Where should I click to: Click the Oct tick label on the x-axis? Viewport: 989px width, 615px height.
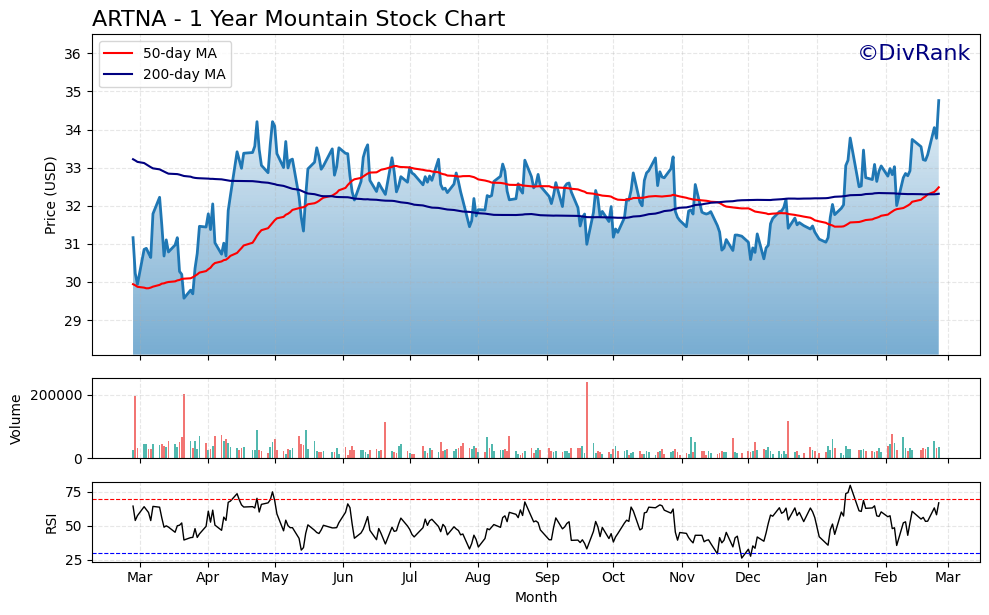[x=614, y=578]
